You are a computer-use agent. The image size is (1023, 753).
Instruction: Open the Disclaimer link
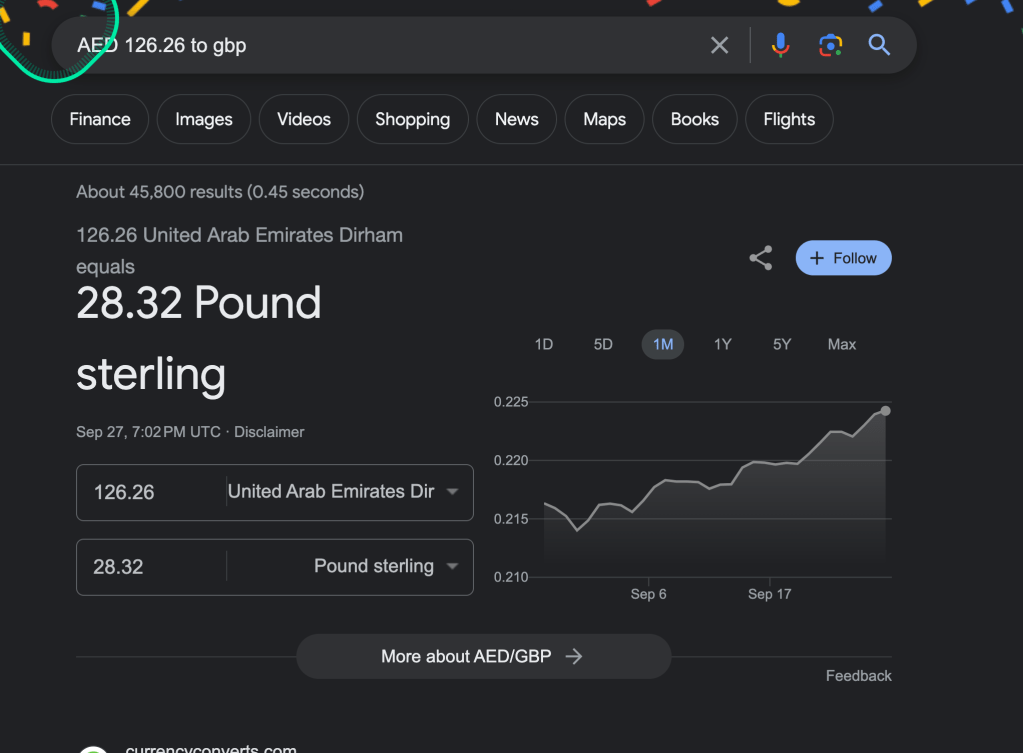click(x=269, y=432)
